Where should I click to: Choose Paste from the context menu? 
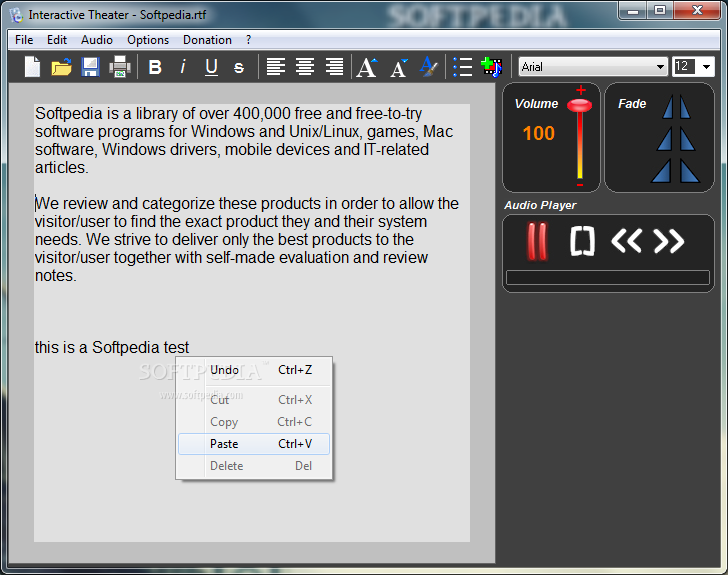click(254, 444)
